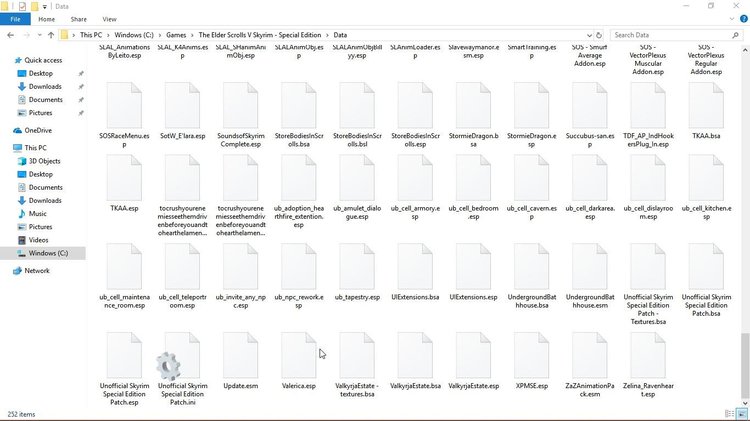Select the Valerica.esp file
Viewport: 750px width, 421px height.
(299, 361)
